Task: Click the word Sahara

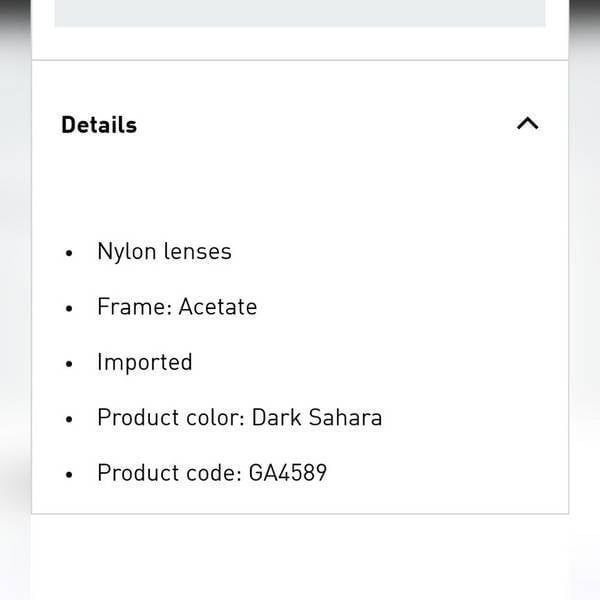Action: [x=345, y=417]
